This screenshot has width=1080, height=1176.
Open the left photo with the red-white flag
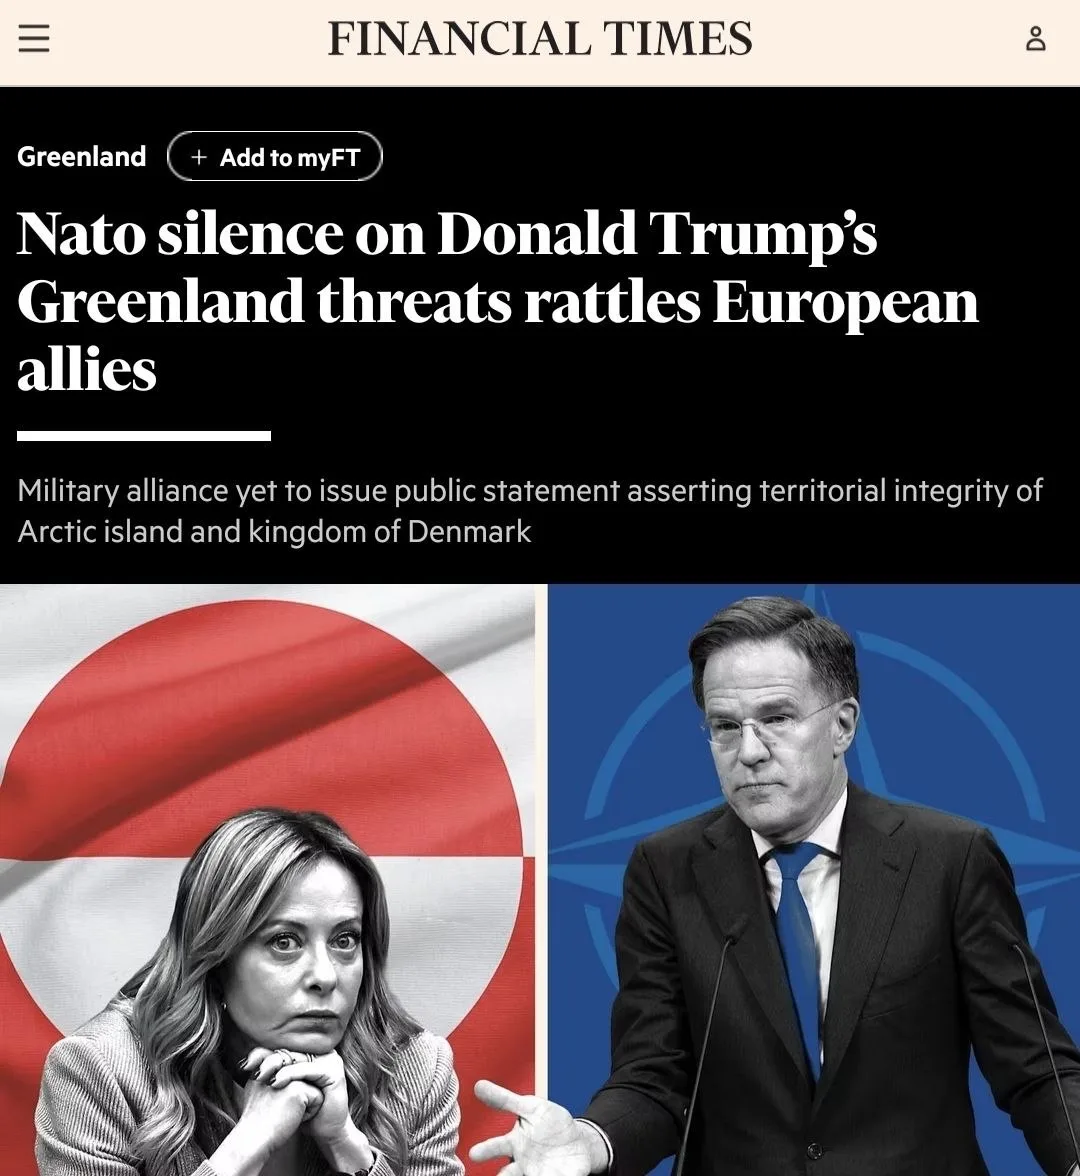tap(268, 880)
